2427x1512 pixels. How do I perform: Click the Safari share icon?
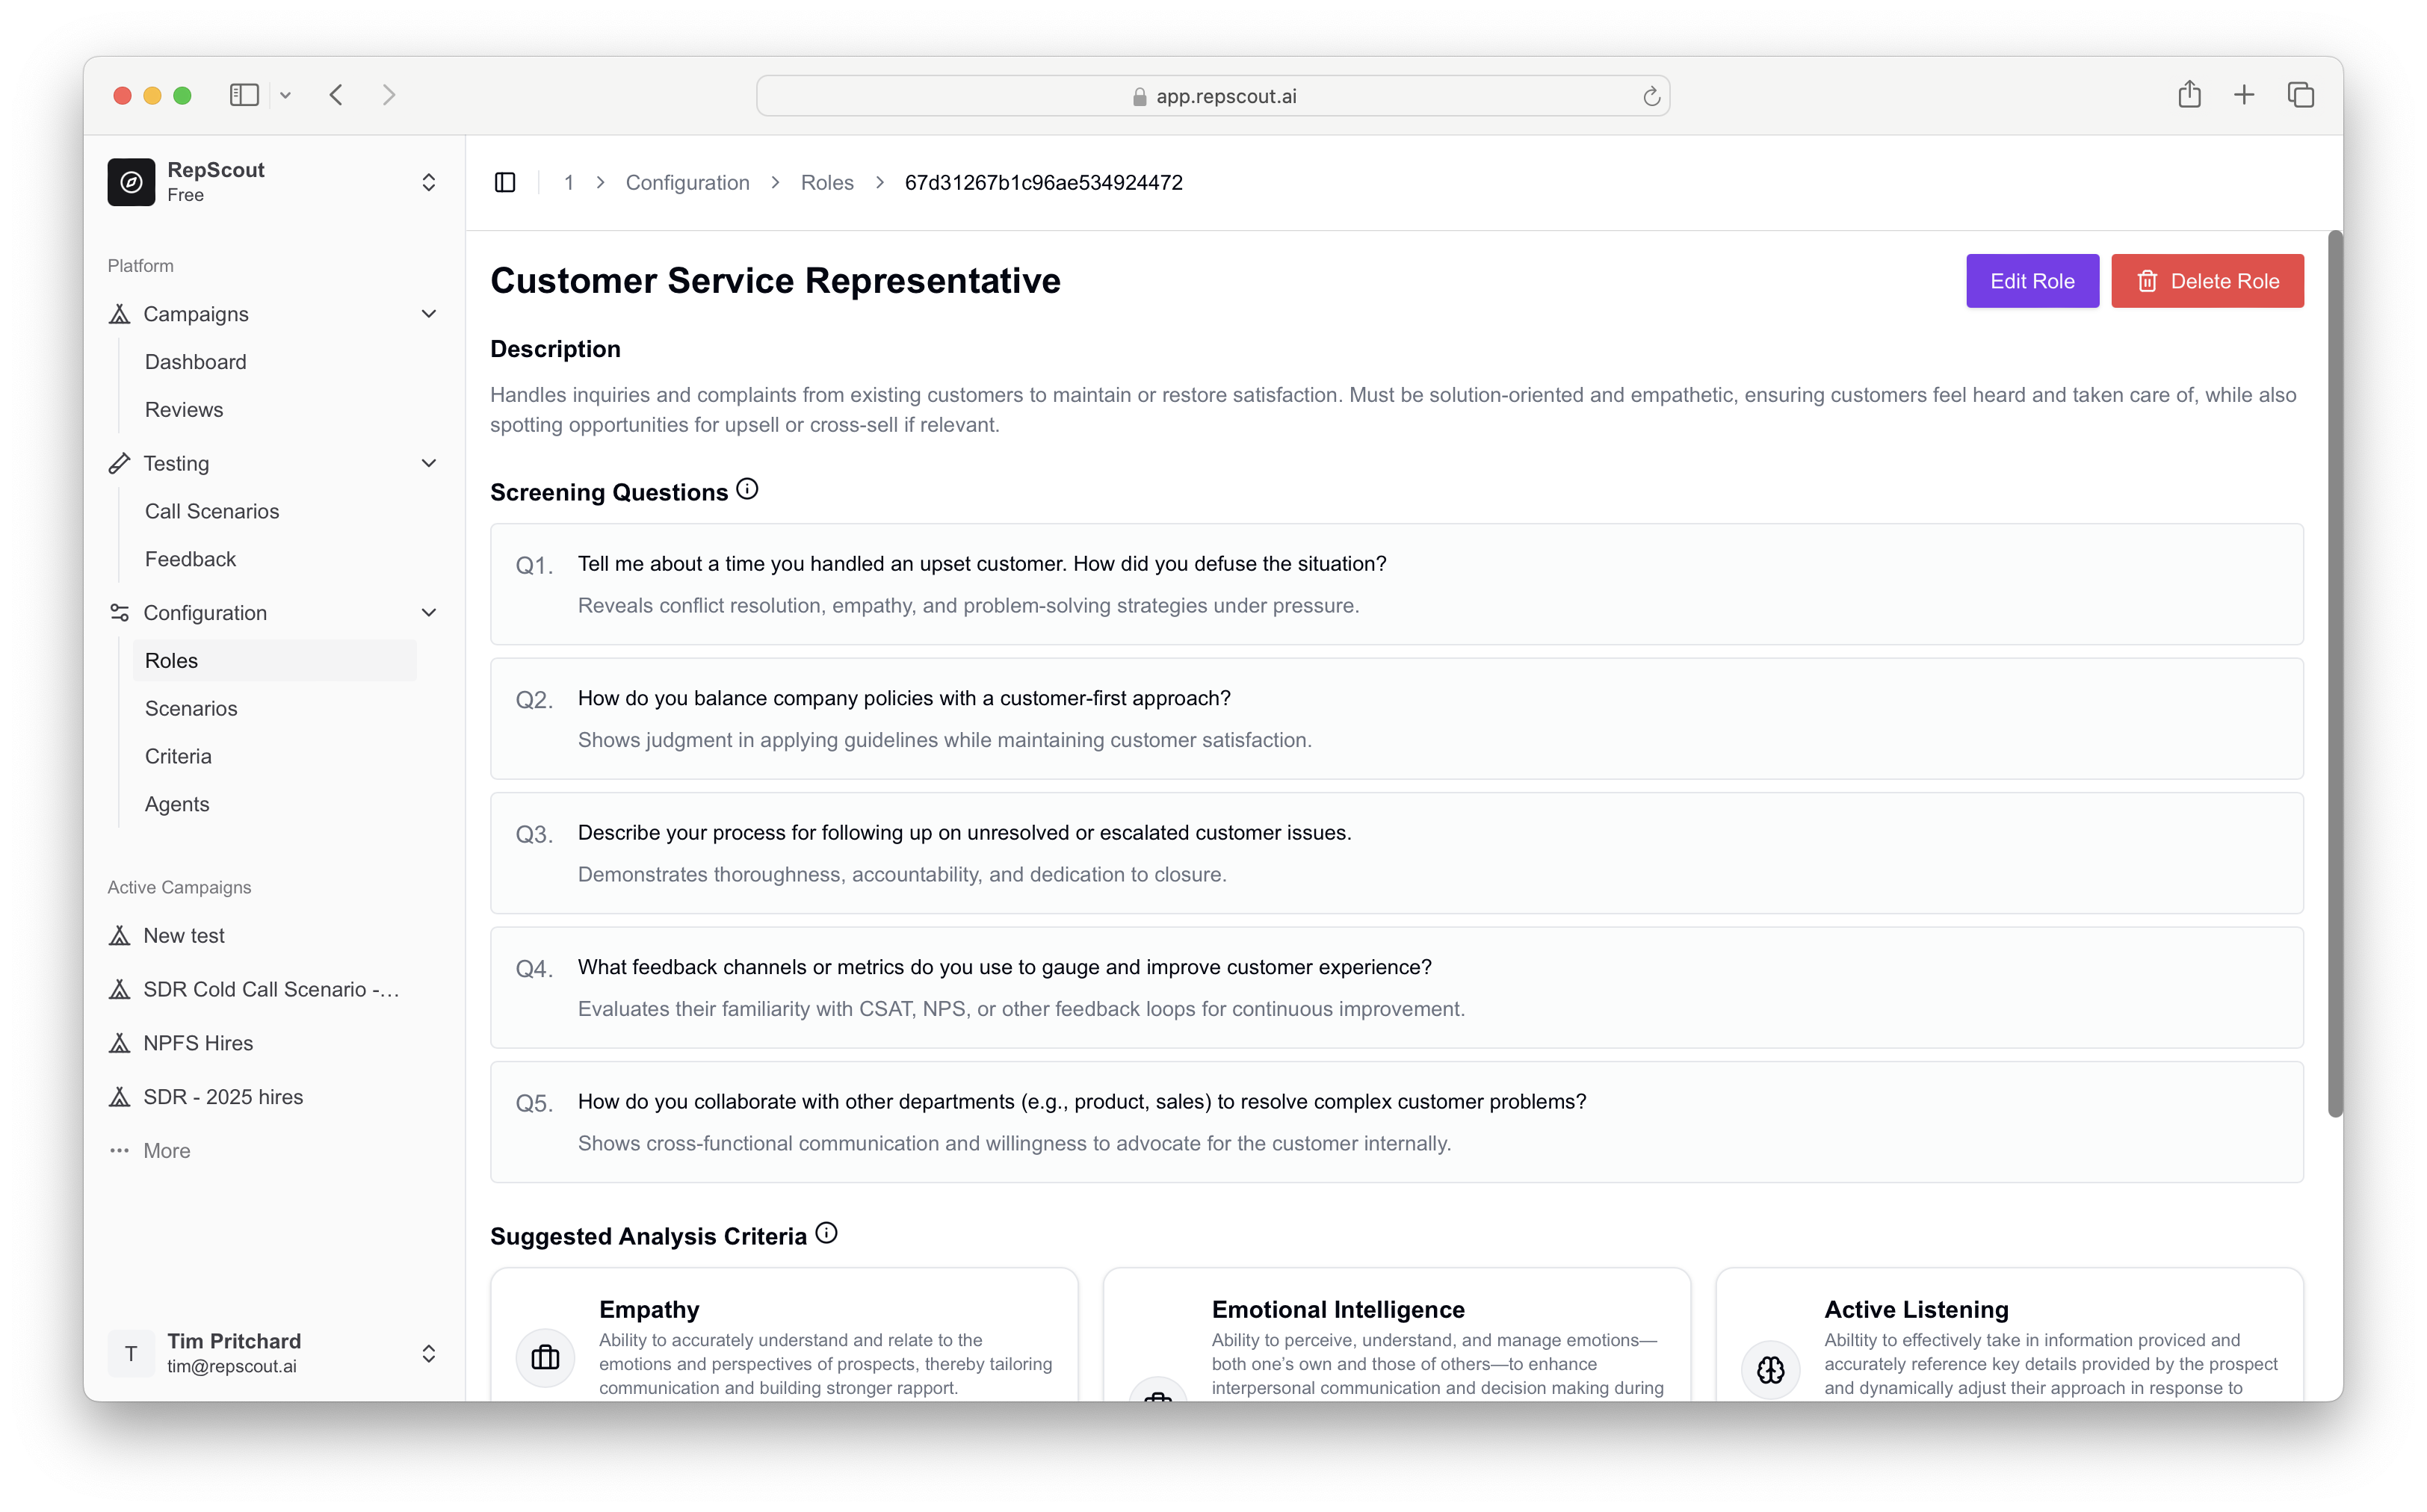click(x=2189, y=95)
